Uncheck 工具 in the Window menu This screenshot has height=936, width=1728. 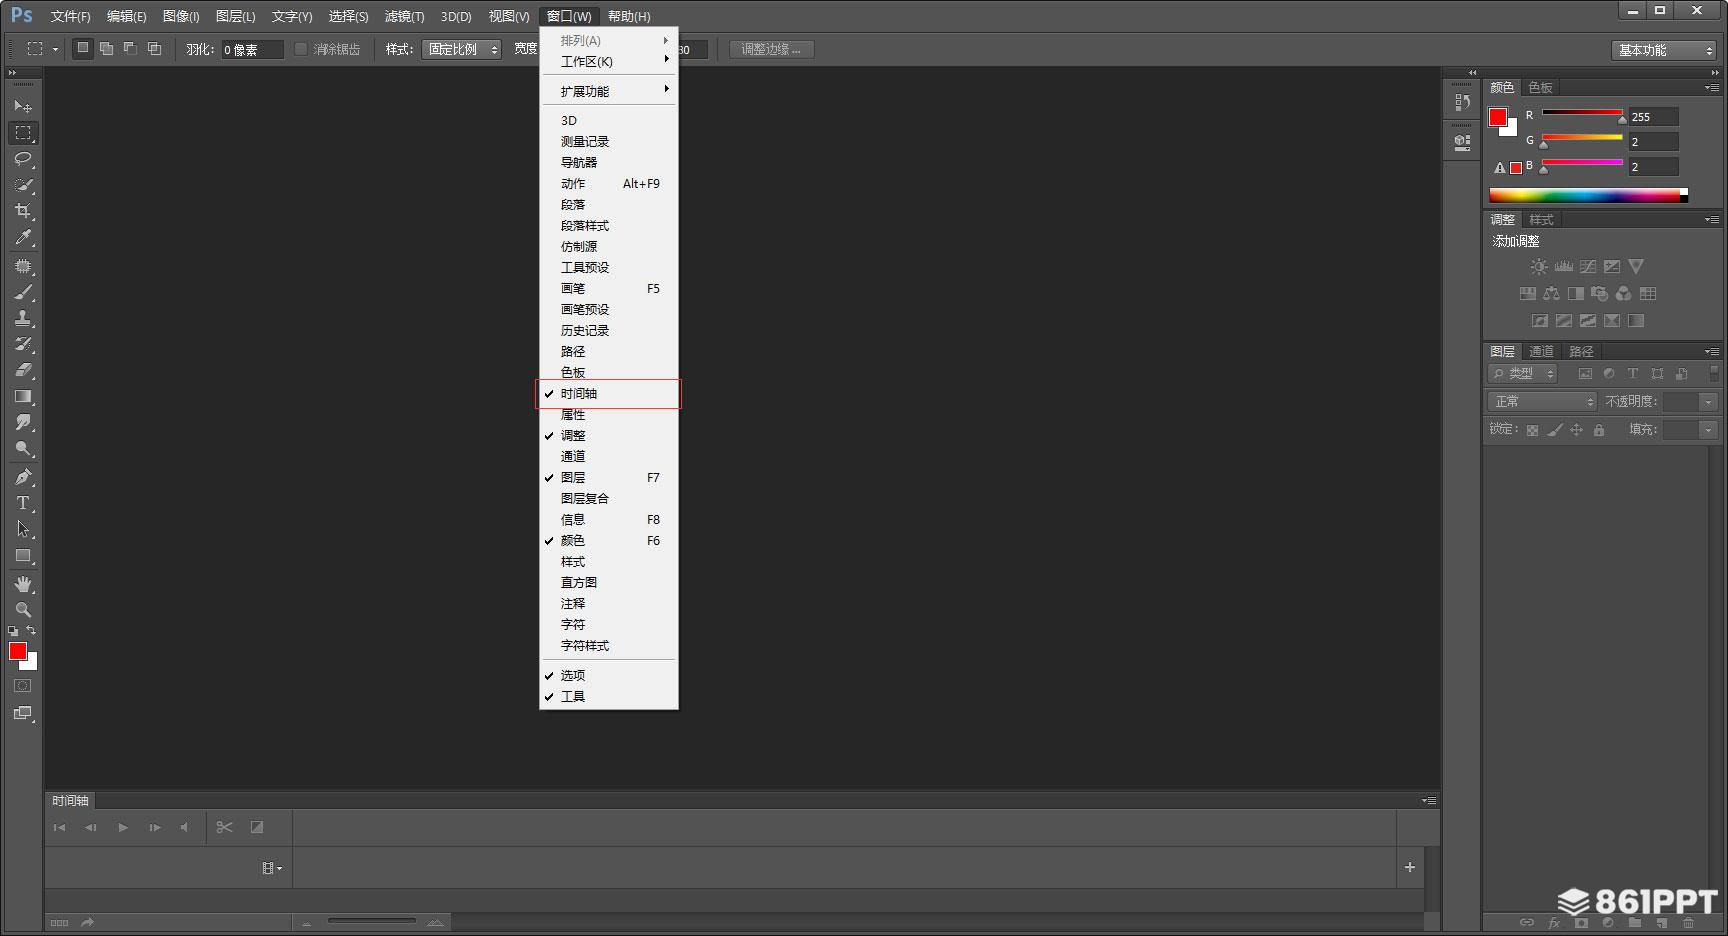(x=608, y=696)
